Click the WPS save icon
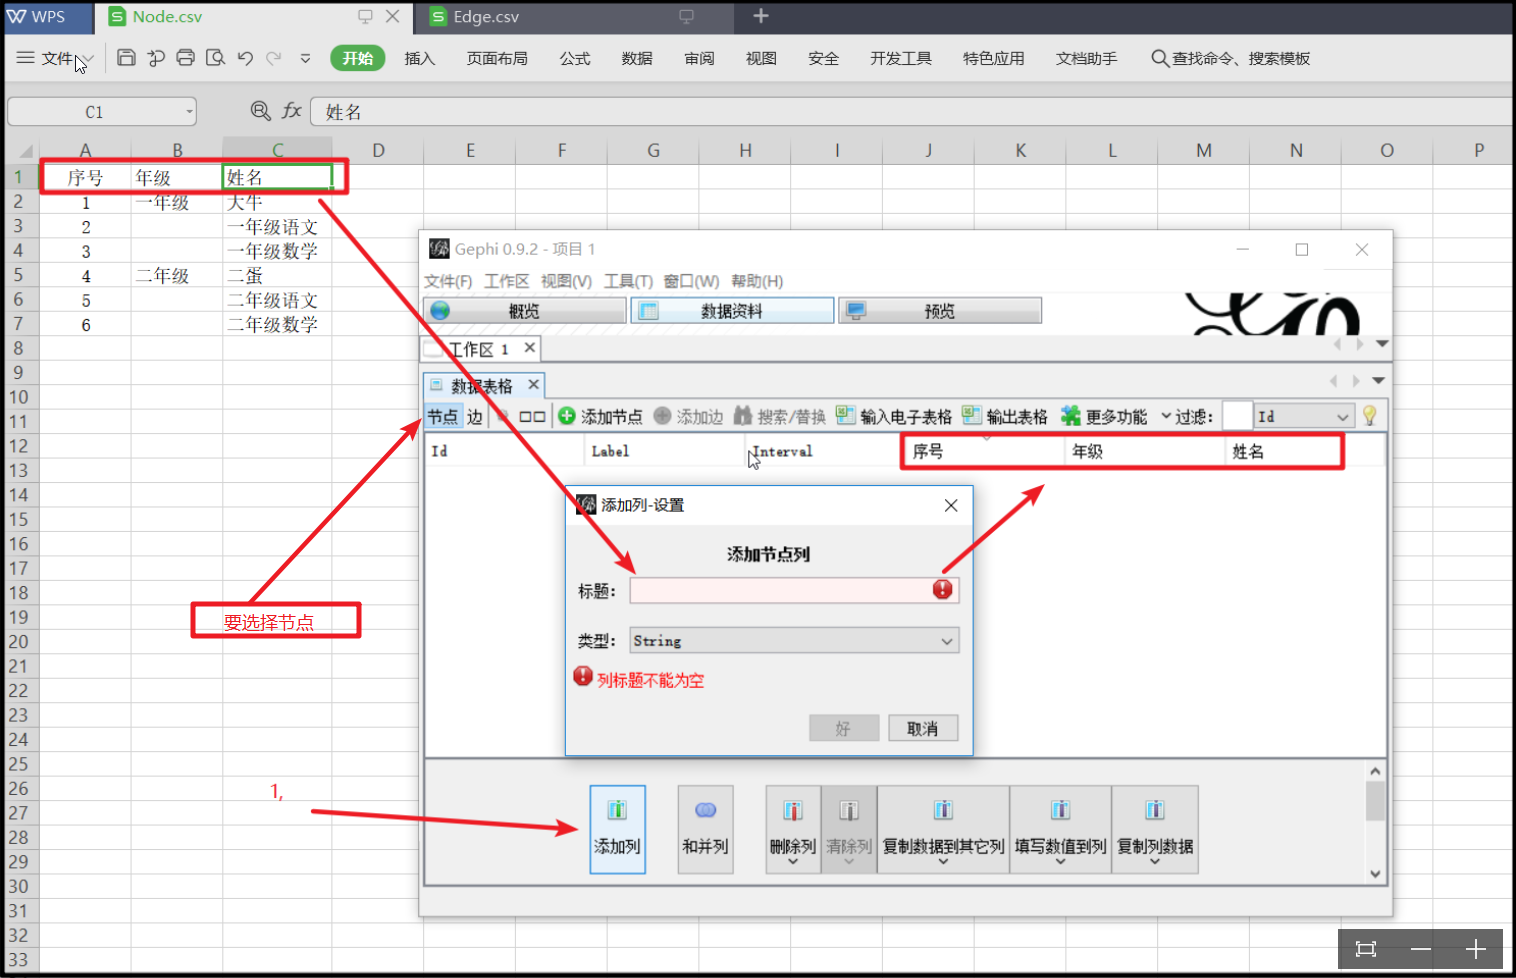Viewport: 1516px width, 978px height. click(126, 58)
